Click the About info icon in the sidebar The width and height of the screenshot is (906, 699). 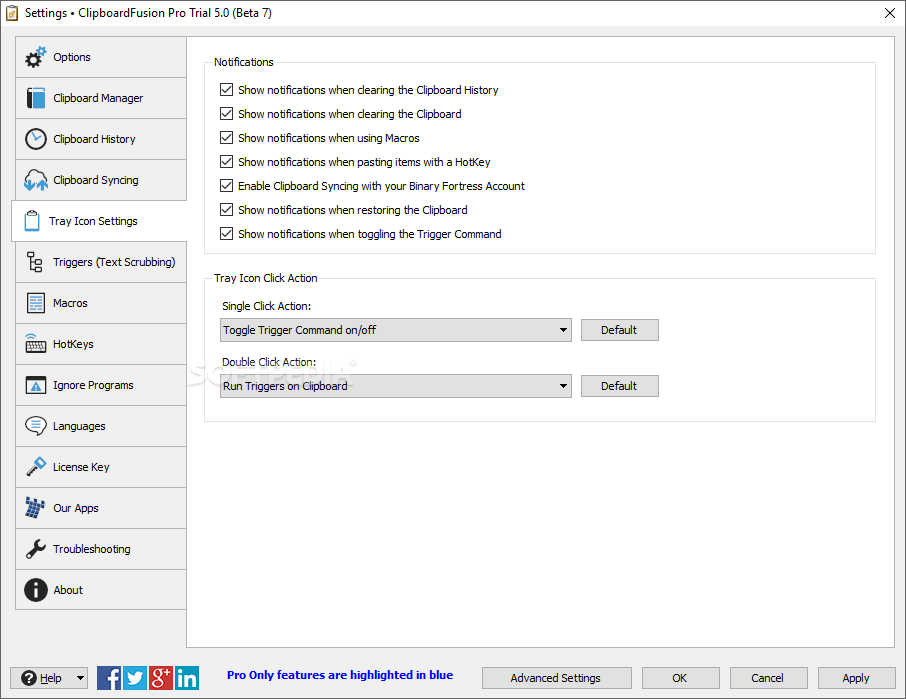36,590
